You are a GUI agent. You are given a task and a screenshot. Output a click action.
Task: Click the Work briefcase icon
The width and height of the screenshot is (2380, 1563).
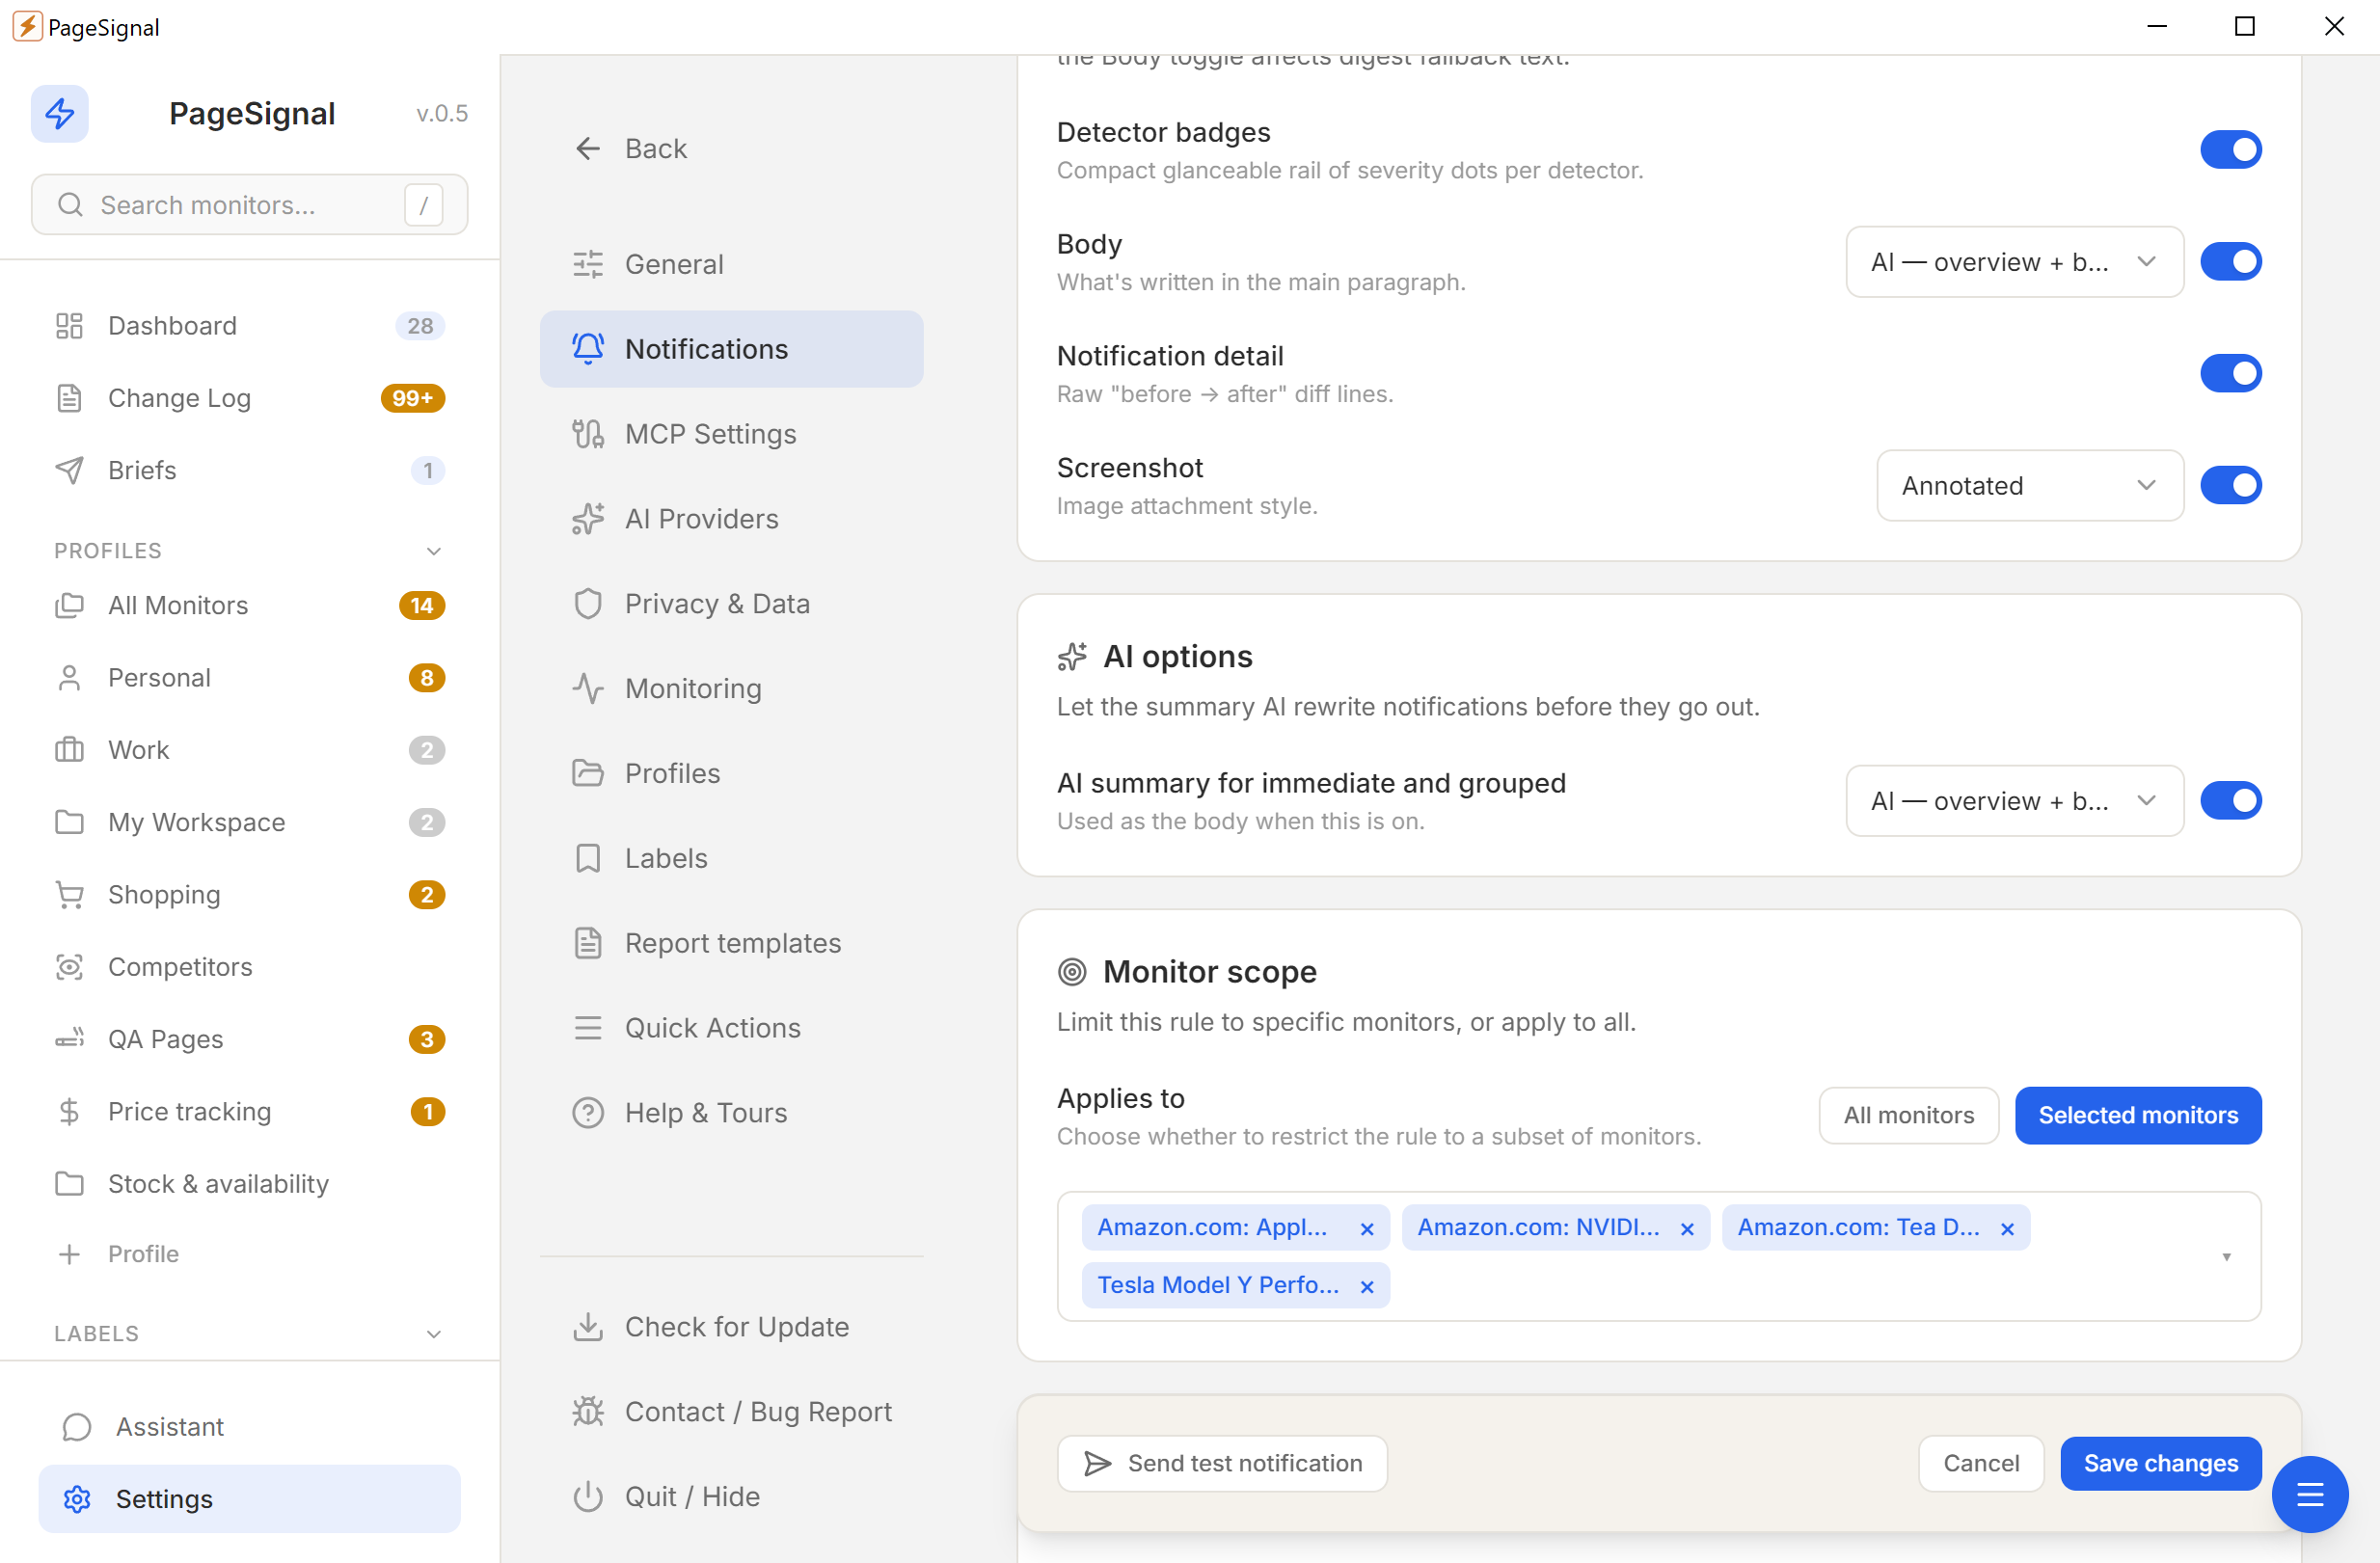tap(69, 750)
